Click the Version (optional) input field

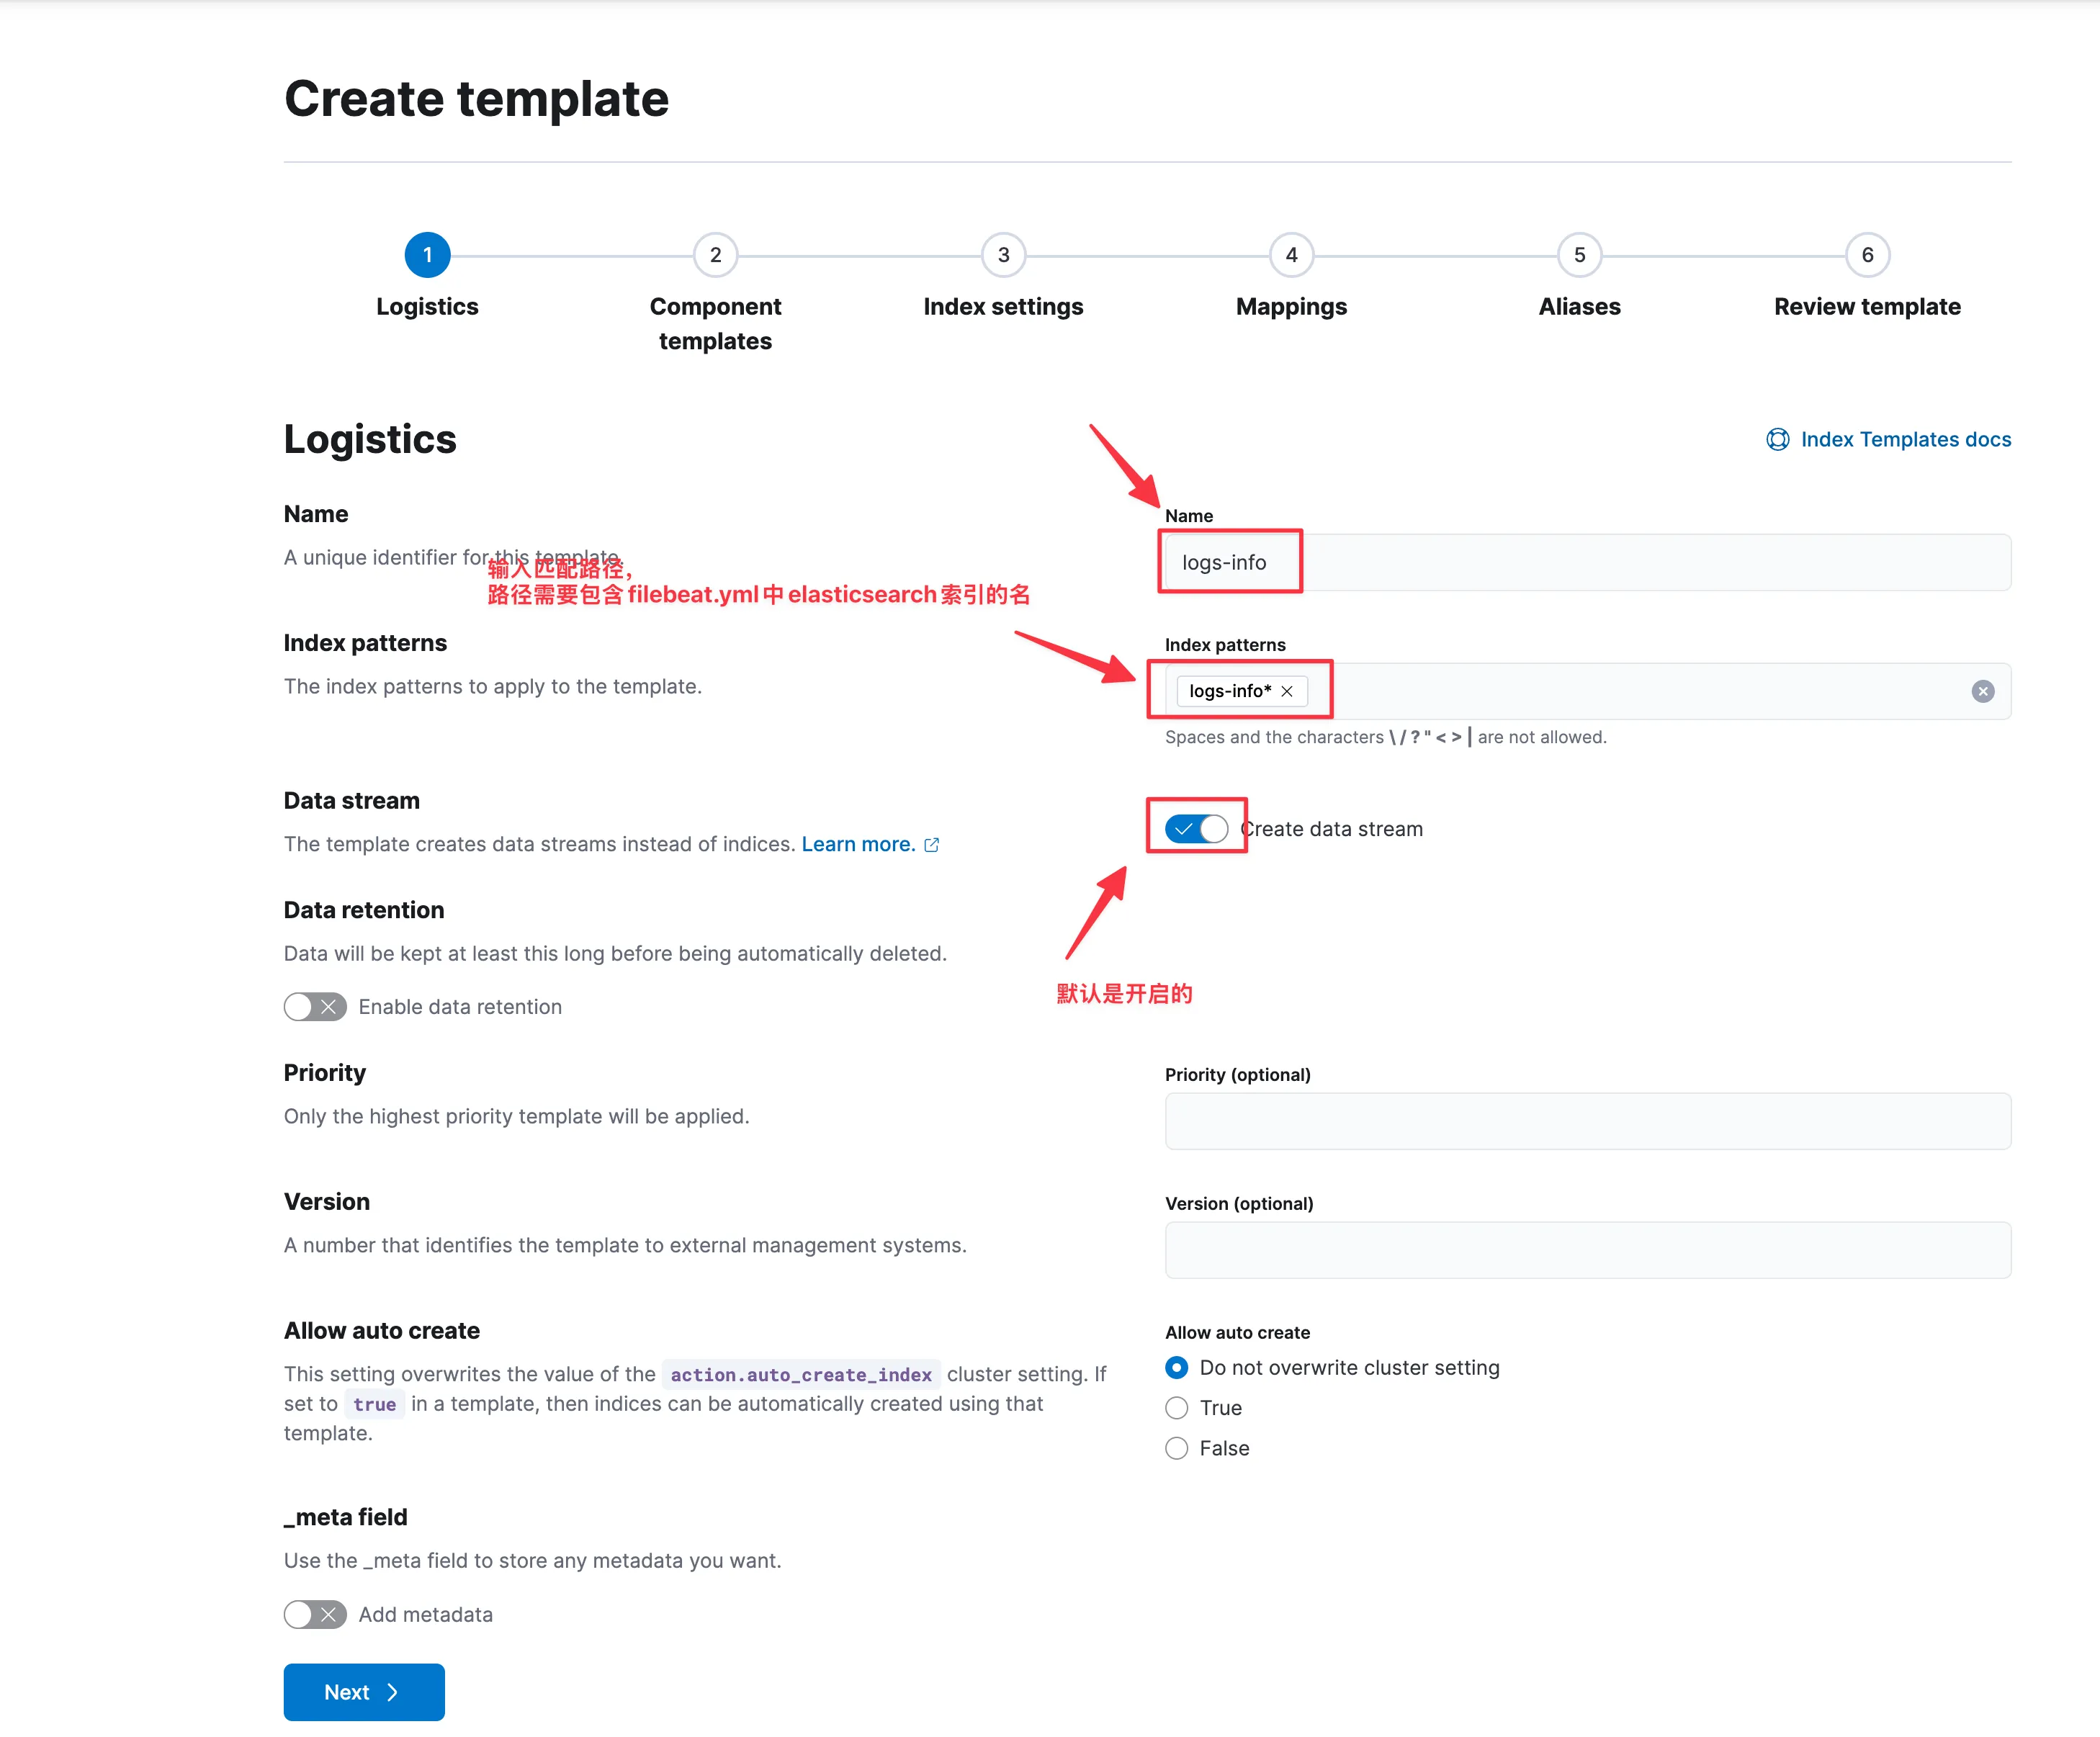(x=1587, y=1250)
